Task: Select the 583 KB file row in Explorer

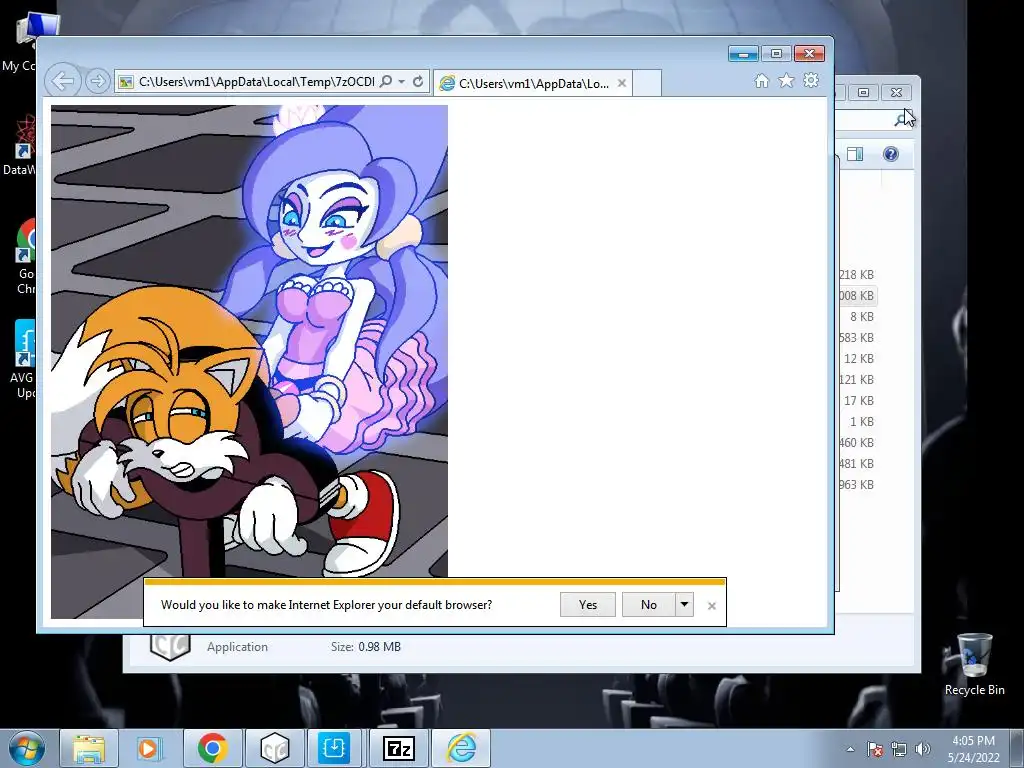Action: 856,338
